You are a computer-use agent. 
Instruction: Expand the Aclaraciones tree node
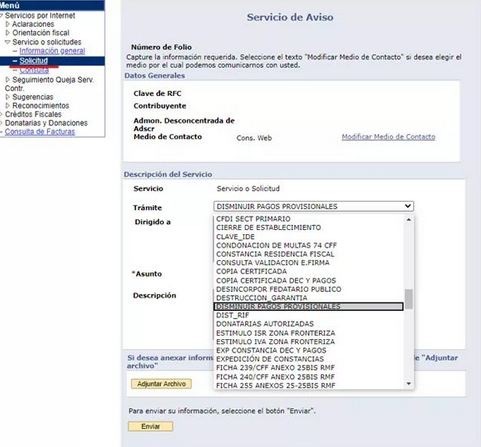click(8, 24)
